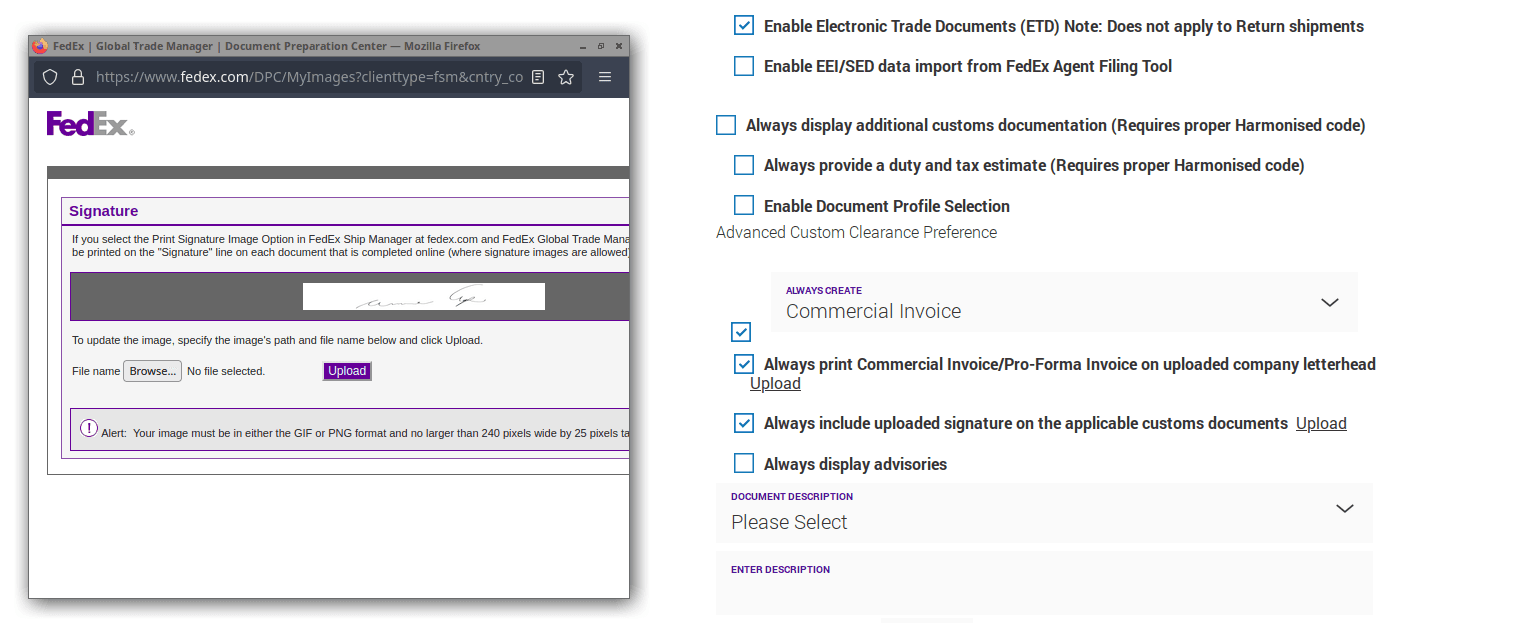Click Advanced Custom Clearance Preference text

[x=856, y=232]
